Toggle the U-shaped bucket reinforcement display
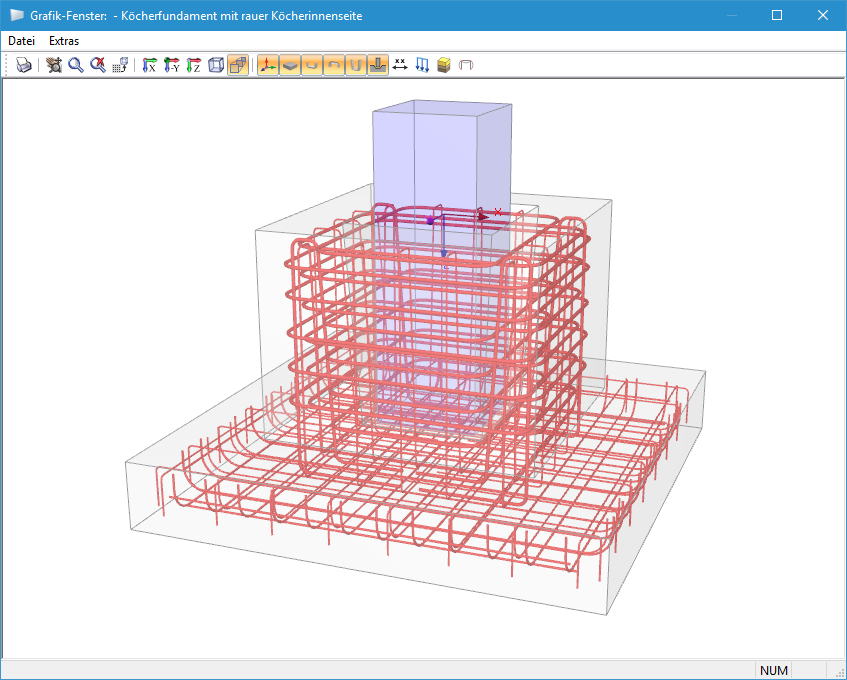Image resolution: width=847 pixels, height=680 pixels. pos(355,65)
